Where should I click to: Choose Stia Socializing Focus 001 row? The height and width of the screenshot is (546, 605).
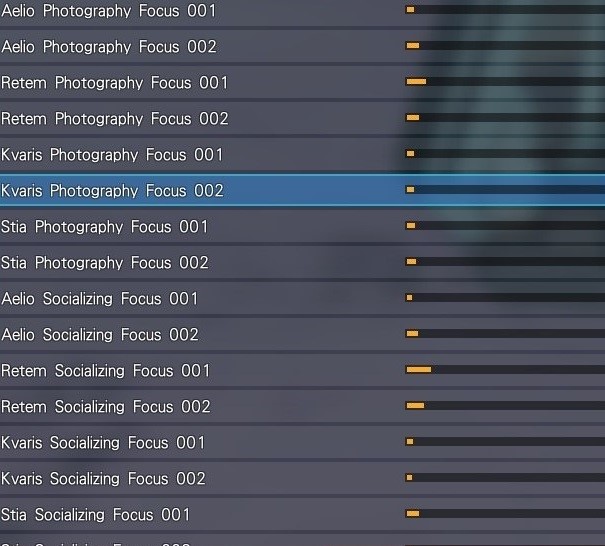tap(302, 514)
